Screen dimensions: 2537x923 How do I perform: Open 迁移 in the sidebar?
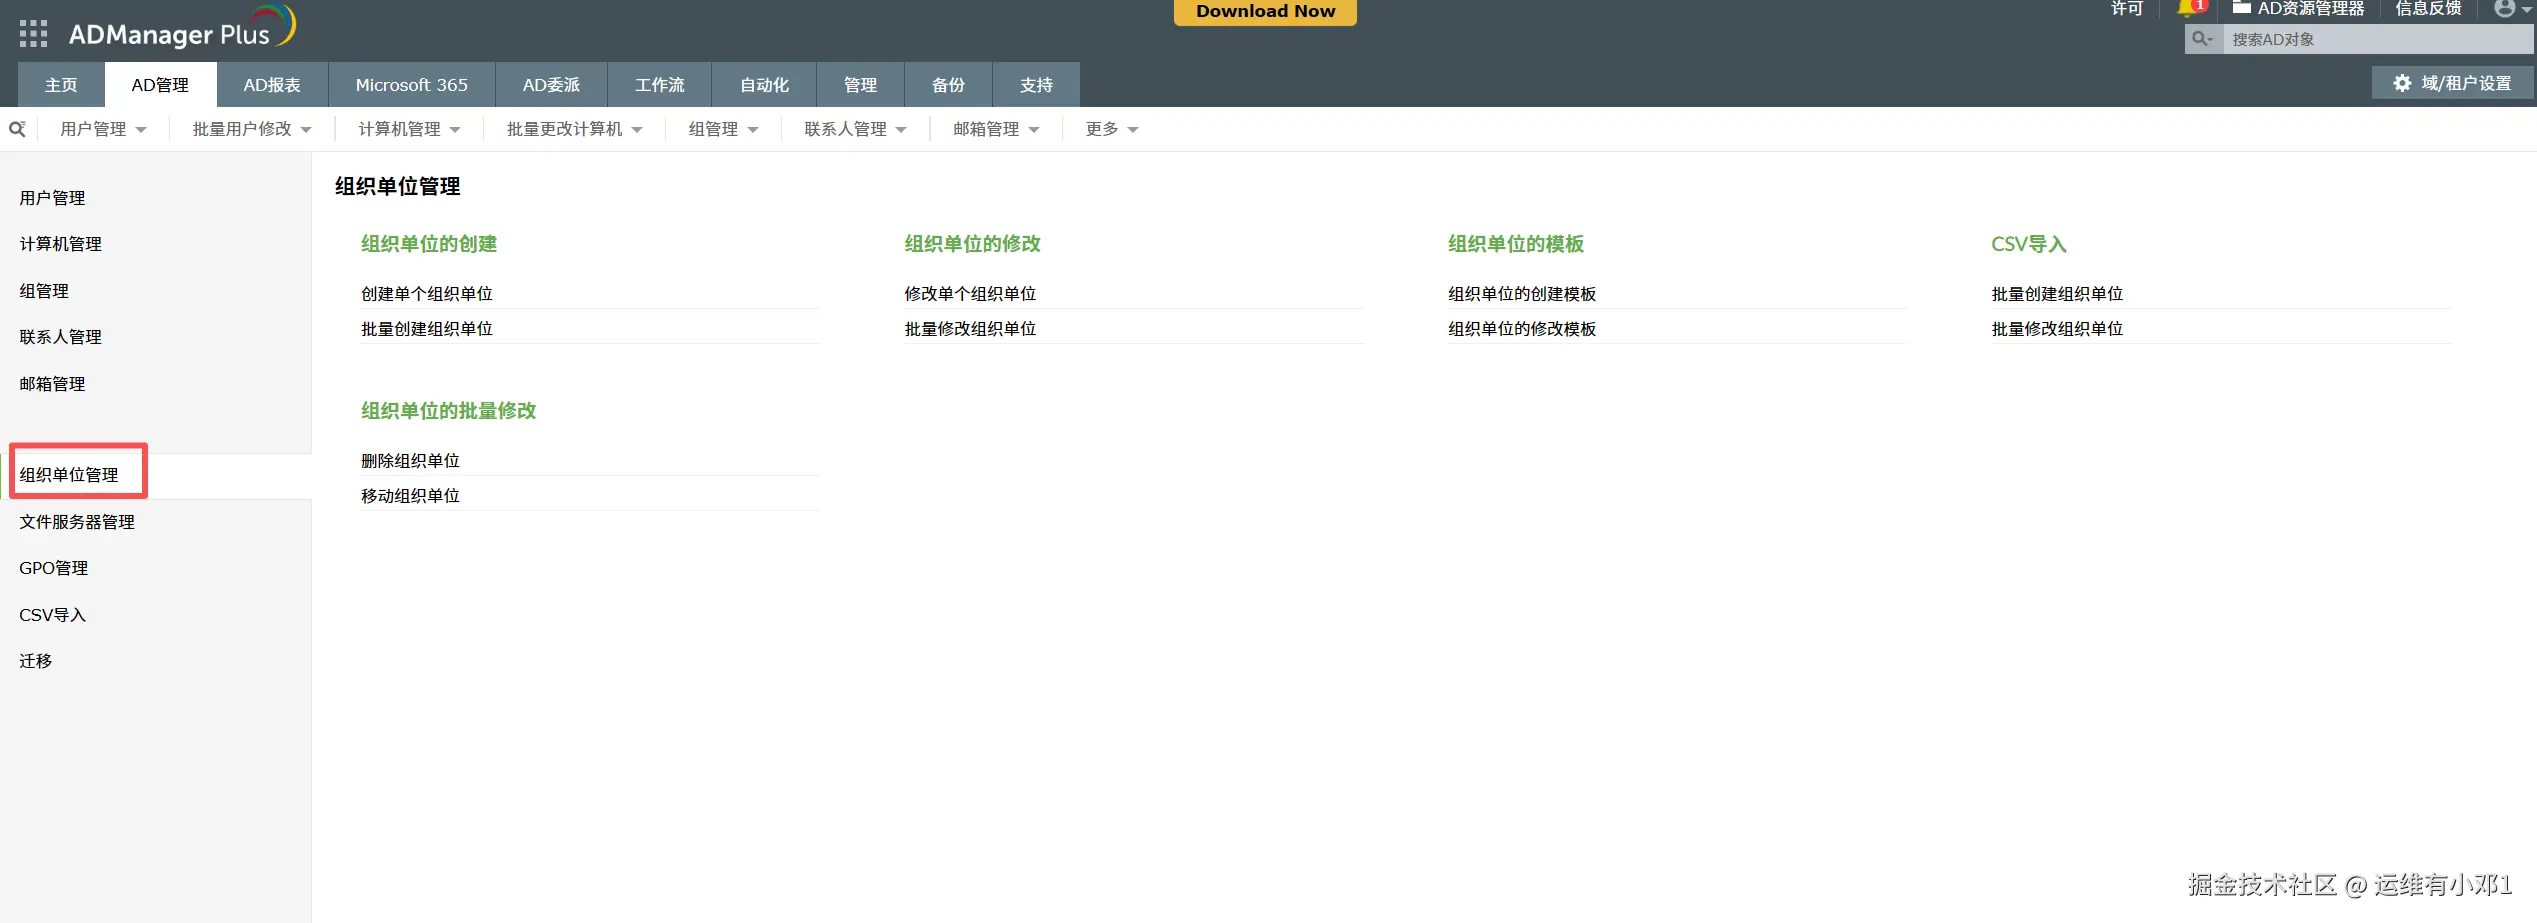click(36, 661)
